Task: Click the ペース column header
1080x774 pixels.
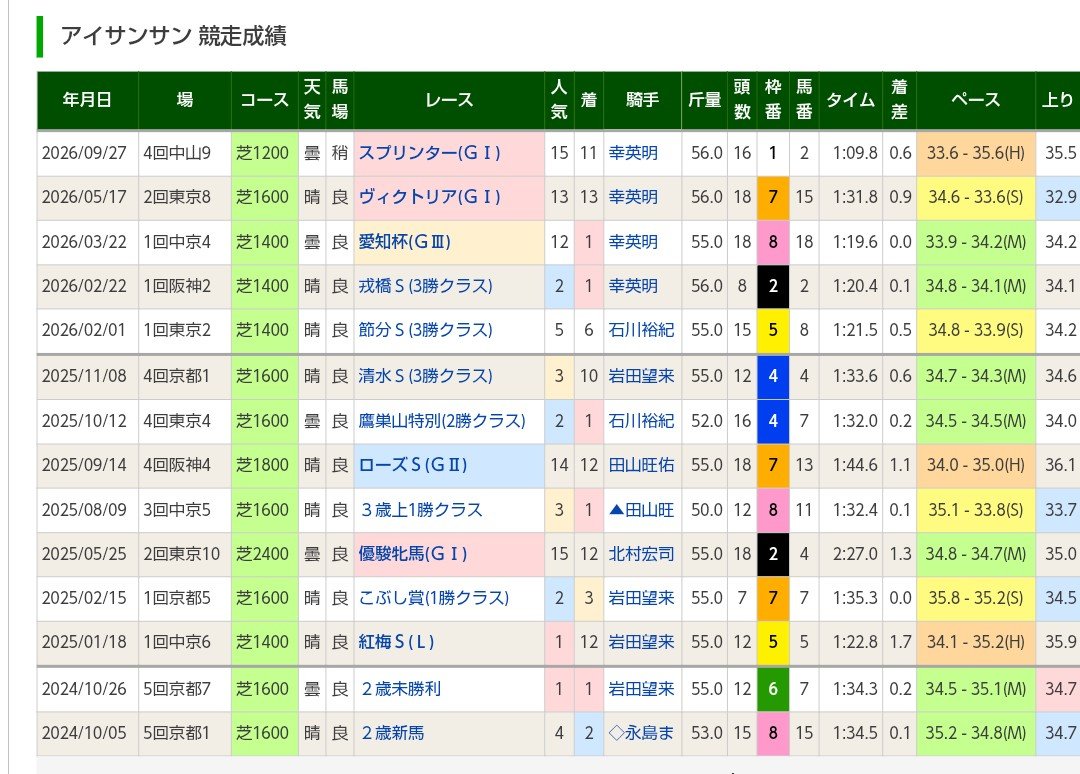Action: [975, 100]
